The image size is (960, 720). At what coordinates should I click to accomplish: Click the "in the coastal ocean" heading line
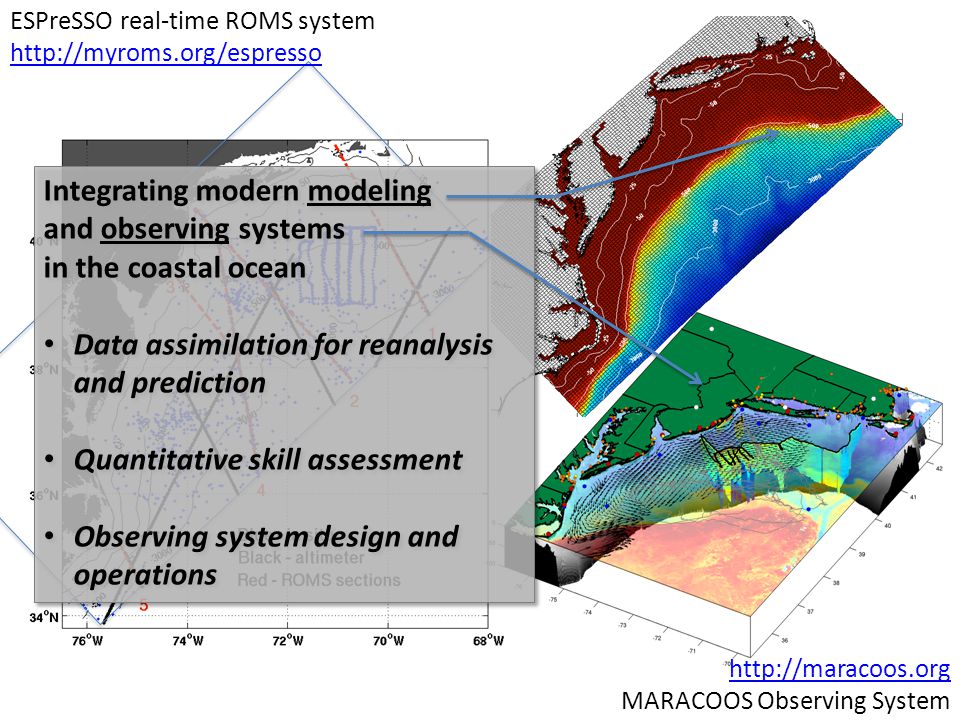174,268
